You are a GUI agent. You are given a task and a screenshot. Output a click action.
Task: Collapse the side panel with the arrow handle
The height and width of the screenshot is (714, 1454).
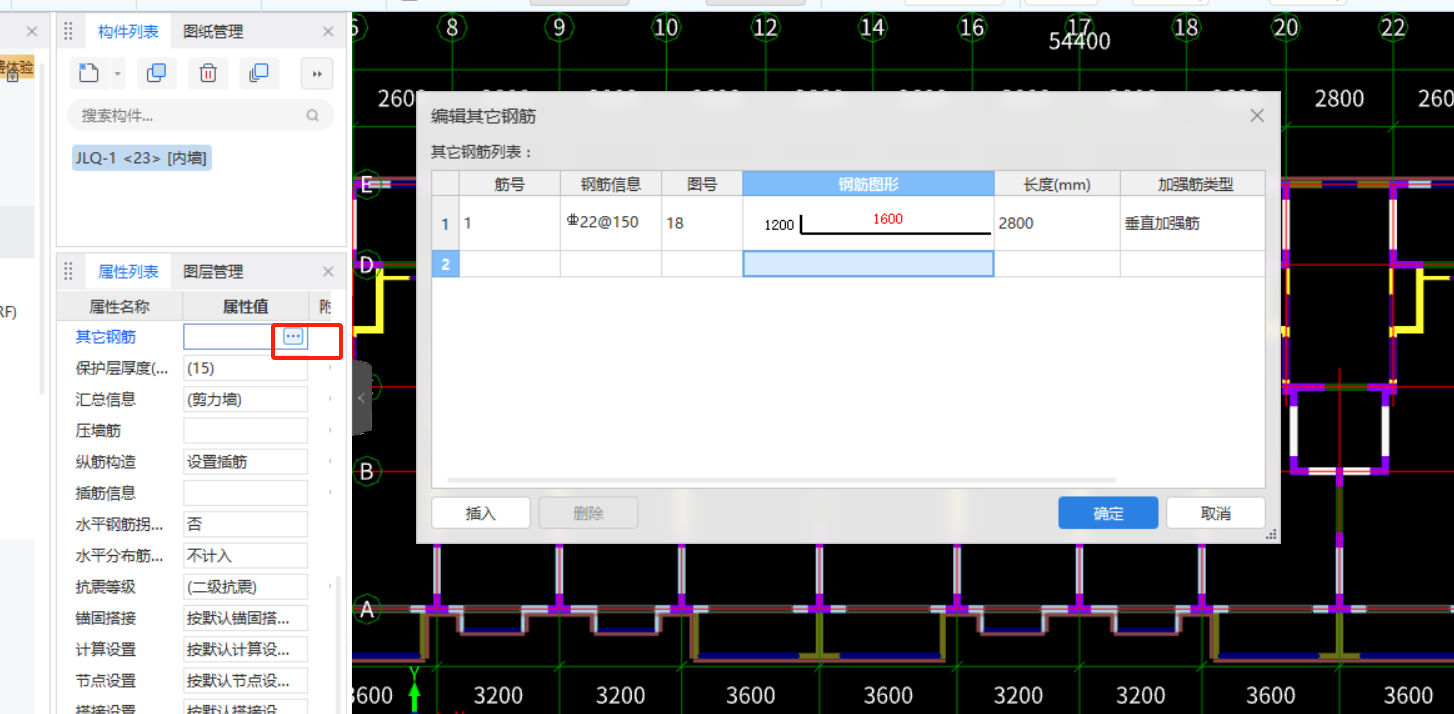coord(361,398)
